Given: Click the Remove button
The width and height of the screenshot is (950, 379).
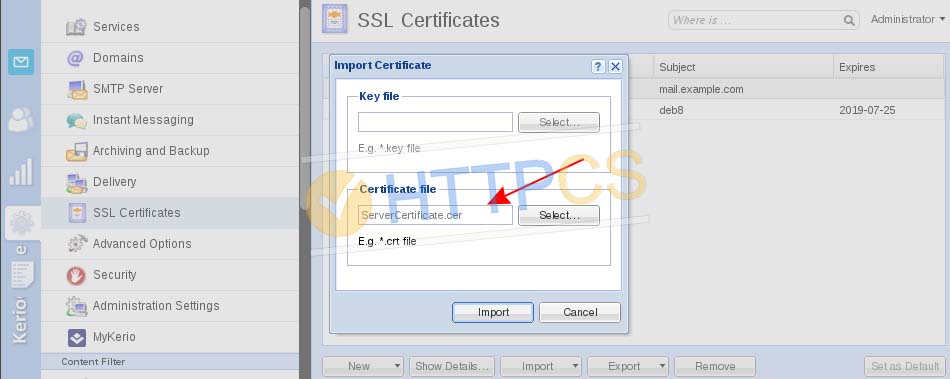Looking at the screenshot, I should [715, 366].
